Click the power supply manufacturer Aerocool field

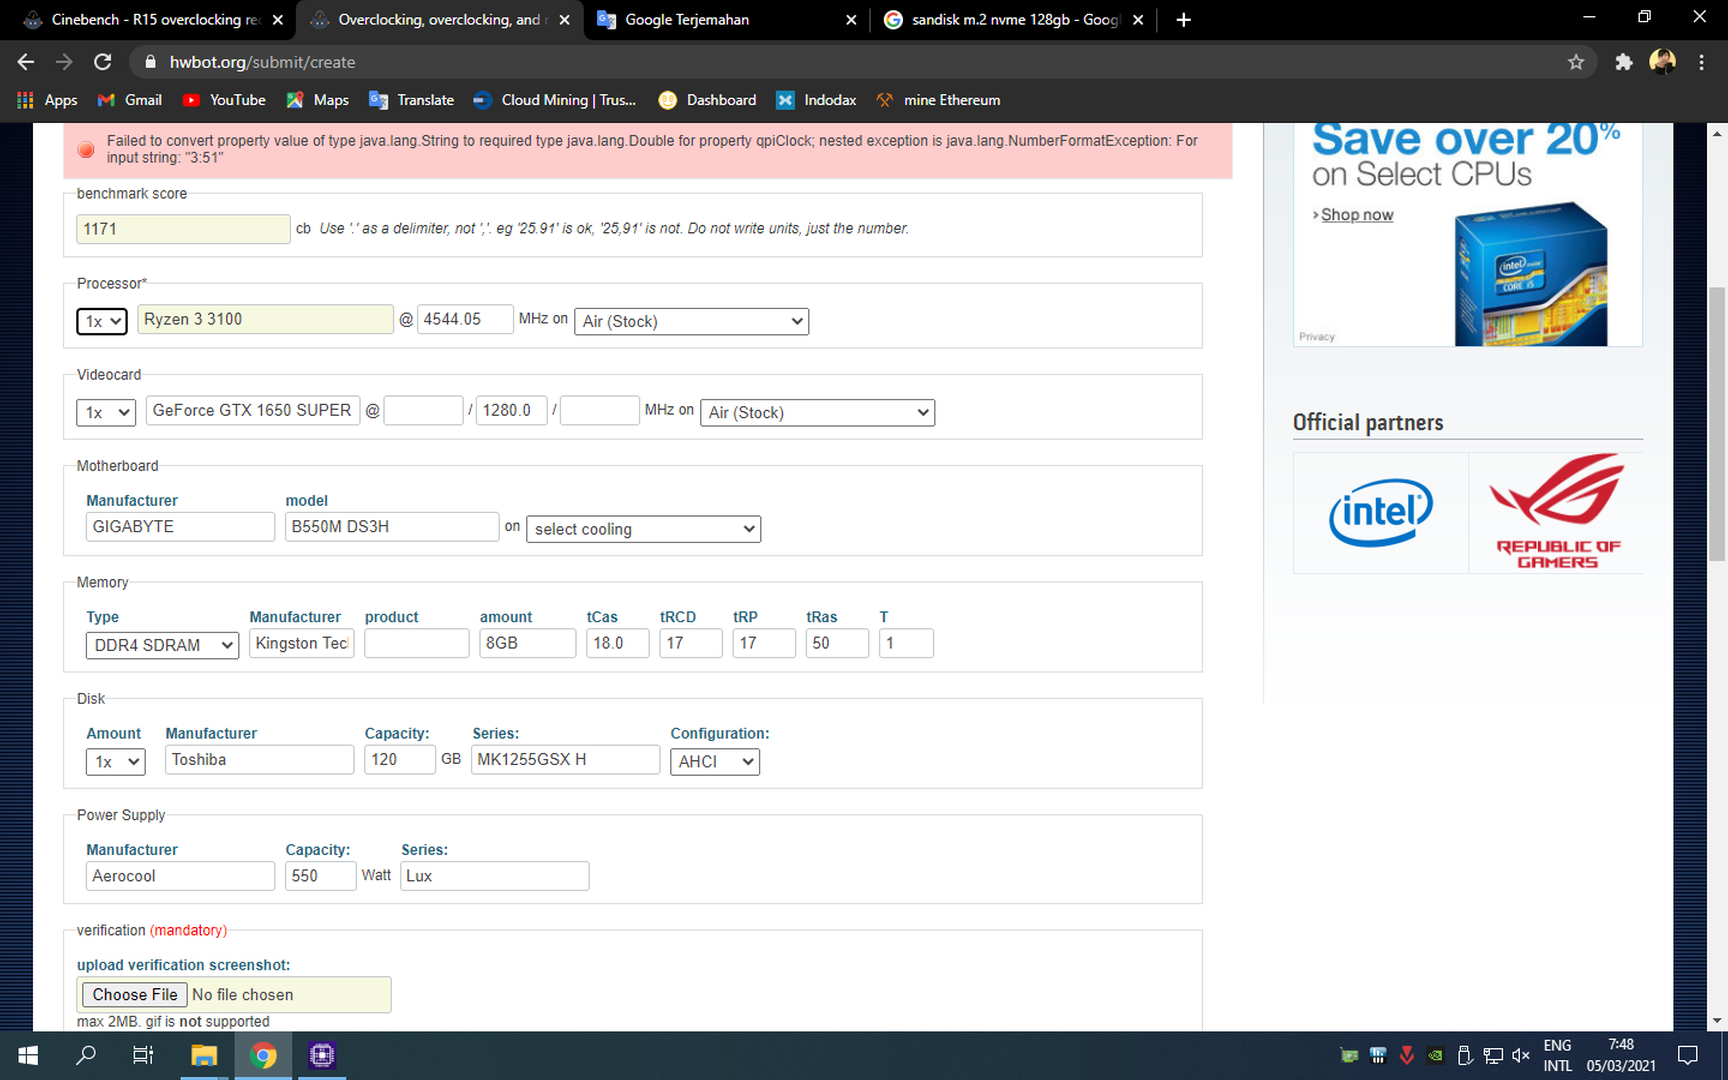tap(180, 876)
